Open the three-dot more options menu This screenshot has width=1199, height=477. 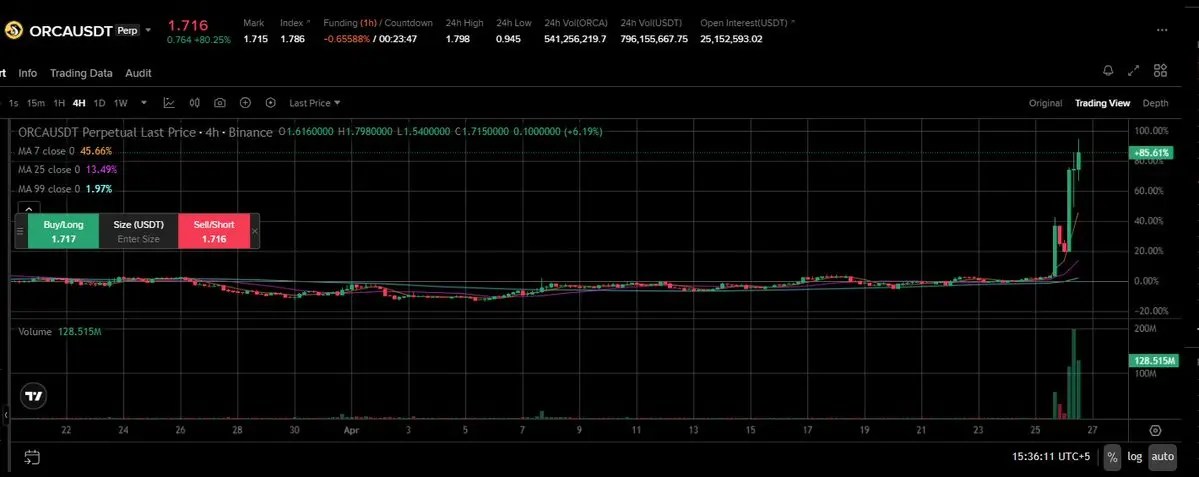tap(1162, 30)
